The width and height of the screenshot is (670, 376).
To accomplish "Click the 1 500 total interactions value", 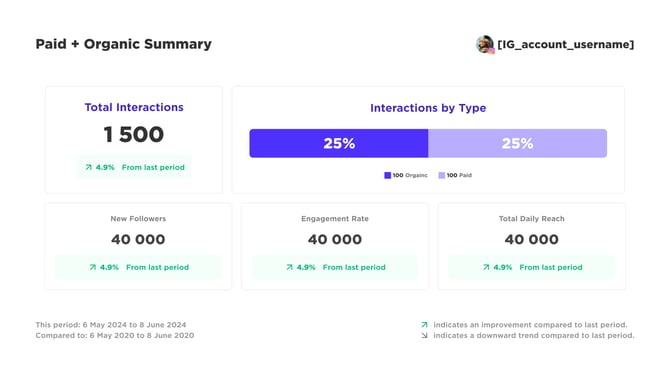I will click(x=134, y=135).
